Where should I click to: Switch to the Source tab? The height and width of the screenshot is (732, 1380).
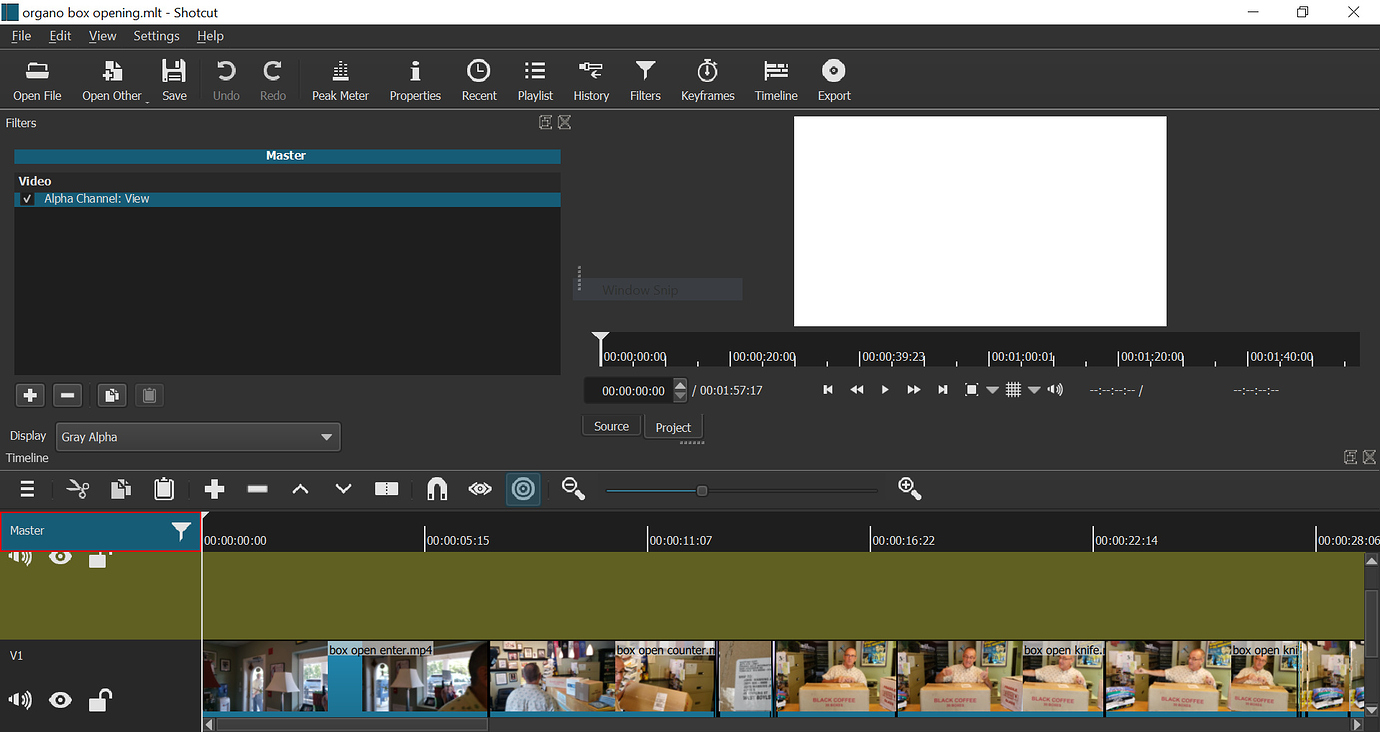pyautogui.click(x=611, y=426)
